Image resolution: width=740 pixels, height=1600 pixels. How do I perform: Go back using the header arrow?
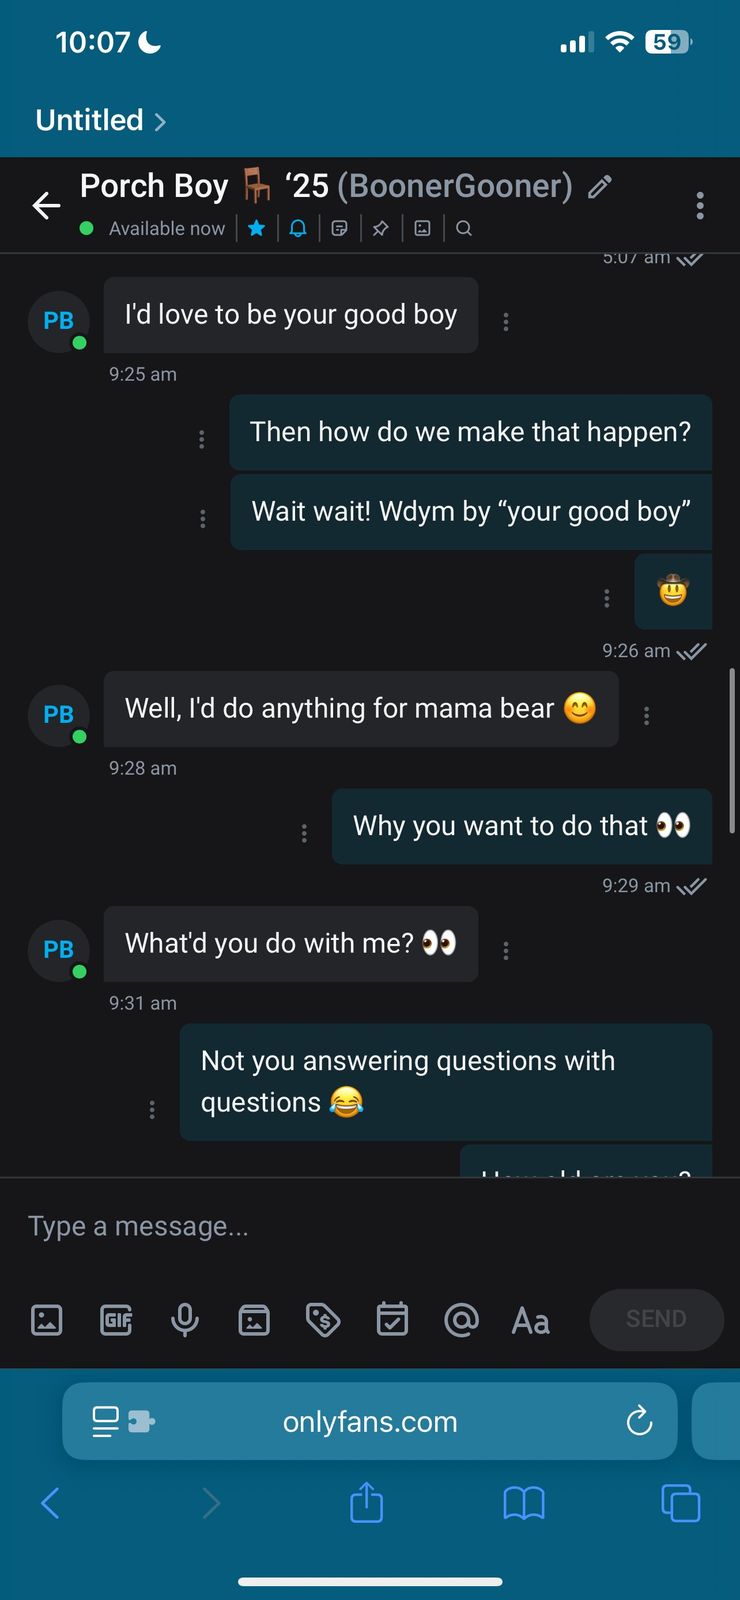[x=46, y=206]
